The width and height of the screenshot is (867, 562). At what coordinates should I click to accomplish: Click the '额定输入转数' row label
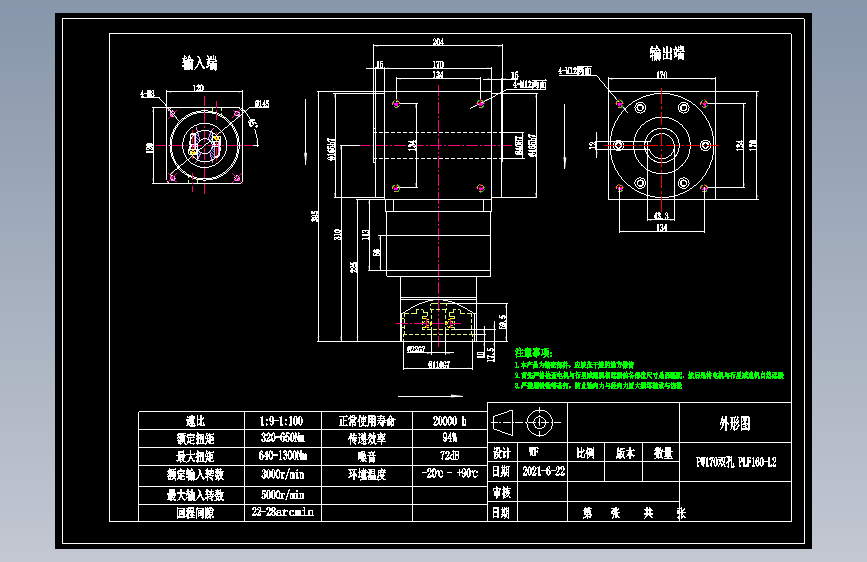click(195, 475)
